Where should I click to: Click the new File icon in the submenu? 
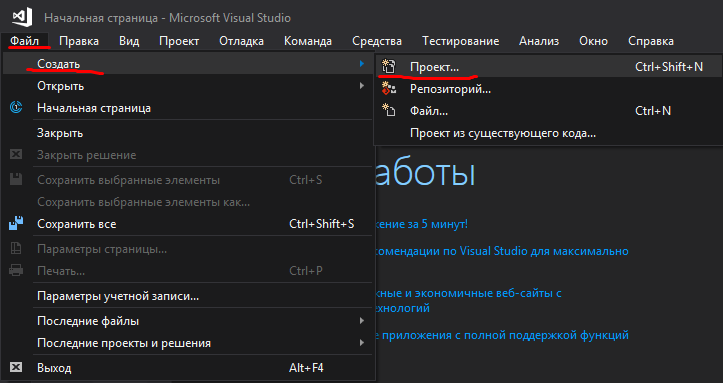tap(389, 111)
